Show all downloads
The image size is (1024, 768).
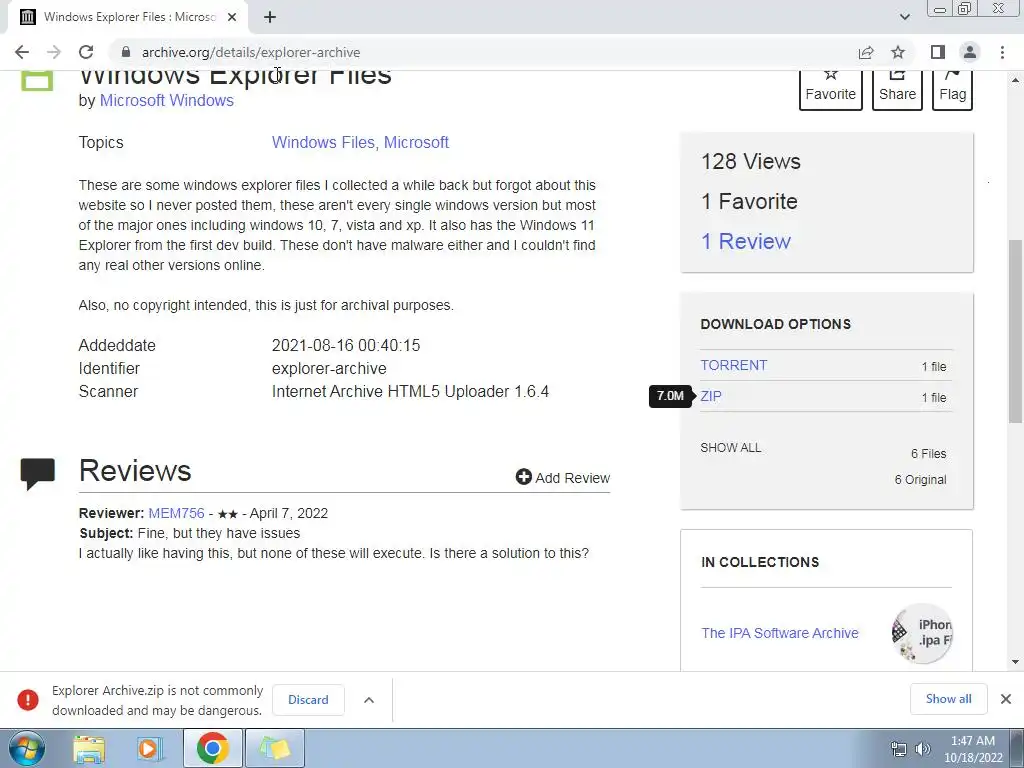pyautogui.click(x=948, y=699)
